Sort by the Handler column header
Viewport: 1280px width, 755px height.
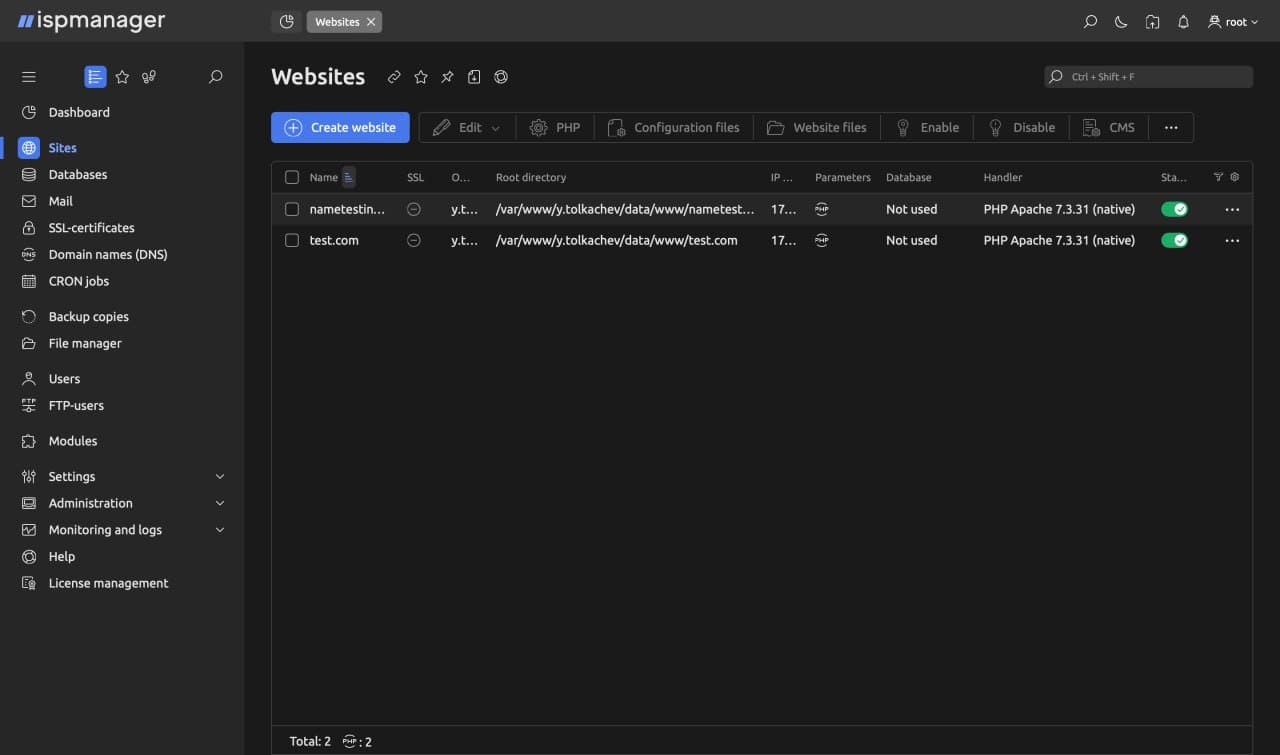[x=1003, y=177]
